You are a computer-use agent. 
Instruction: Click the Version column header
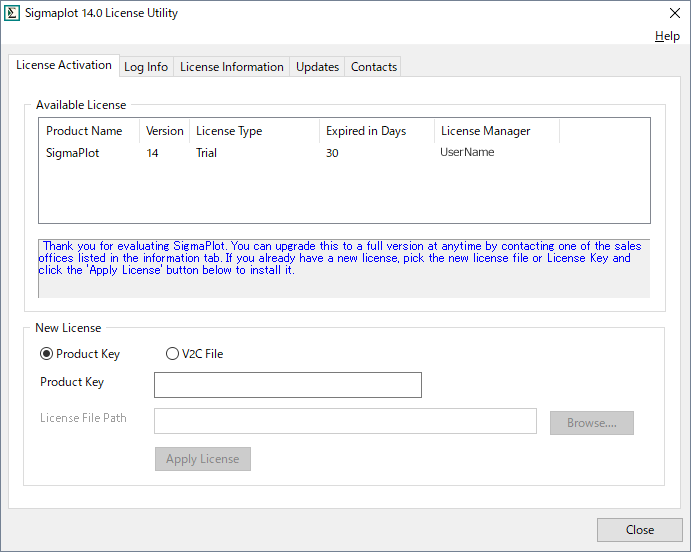165,131
